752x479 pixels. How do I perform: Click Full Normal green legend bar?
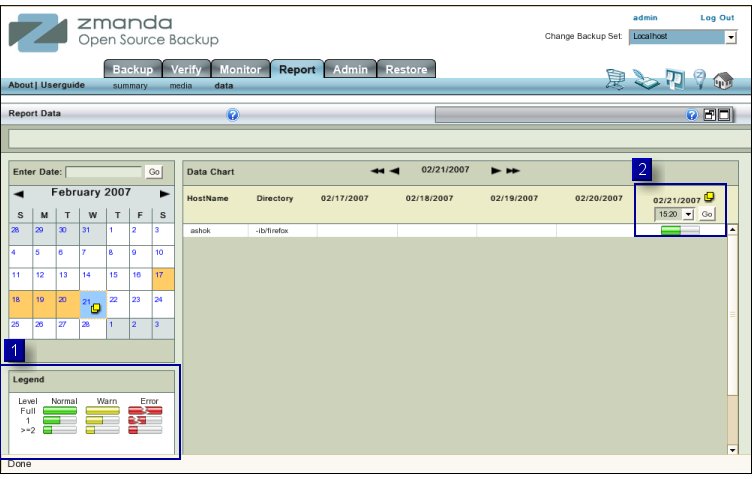(x=60, y=411)
